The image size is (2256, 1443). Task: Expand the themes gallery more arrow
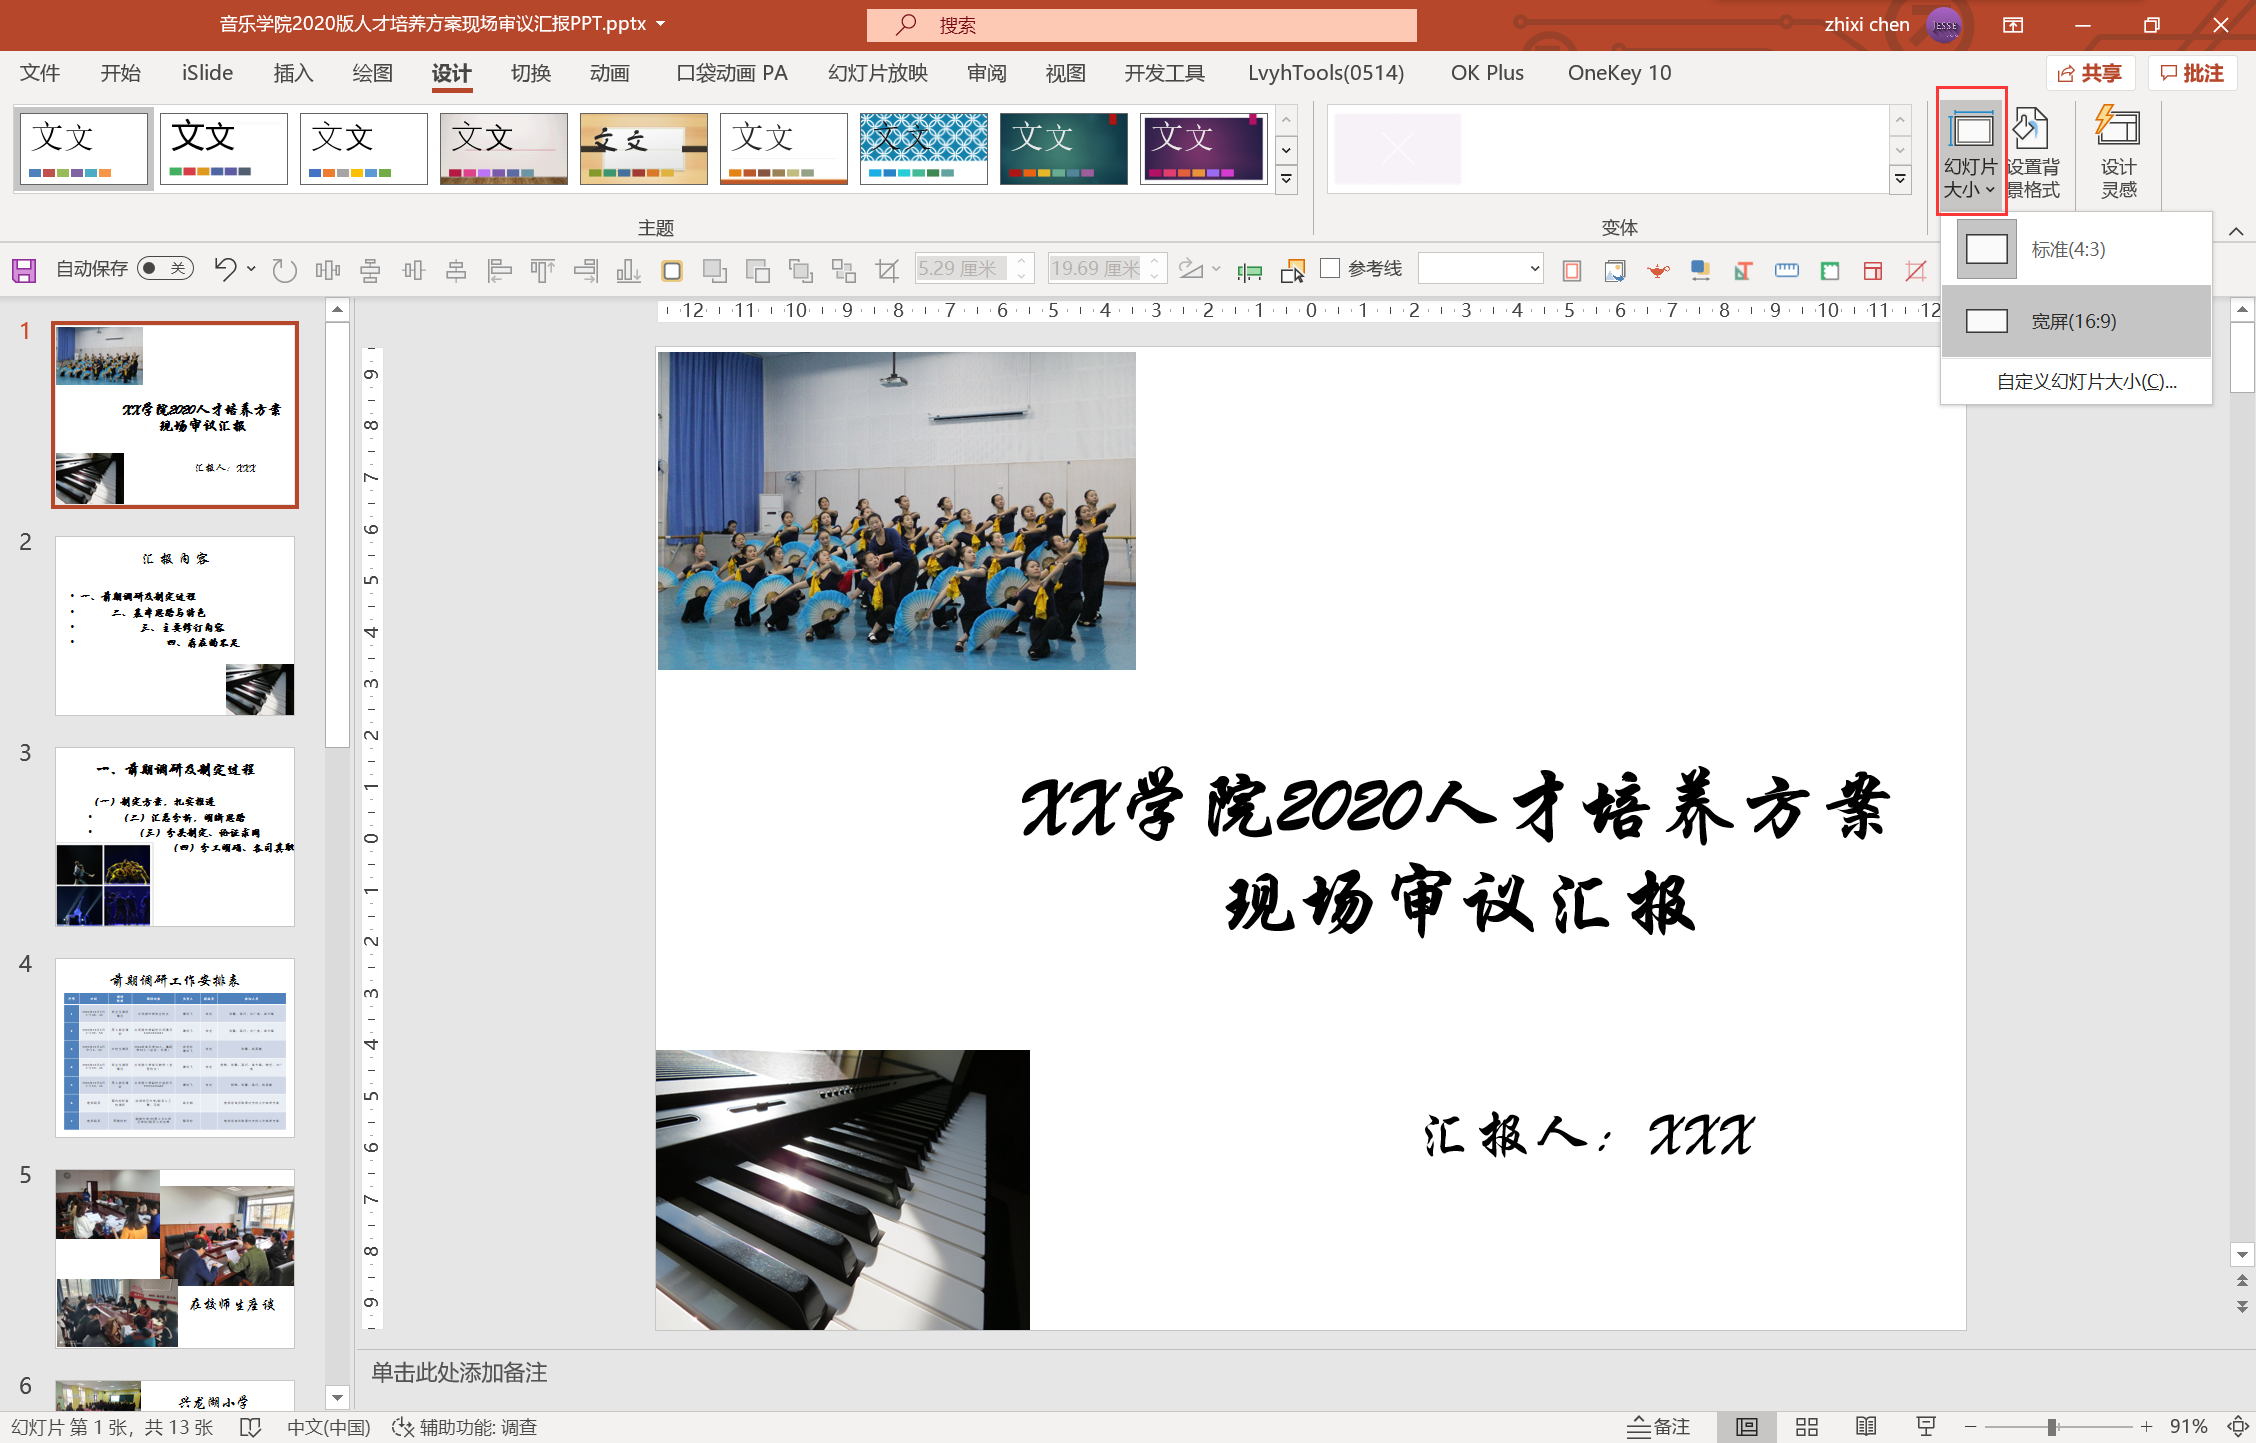[1287, 180]
